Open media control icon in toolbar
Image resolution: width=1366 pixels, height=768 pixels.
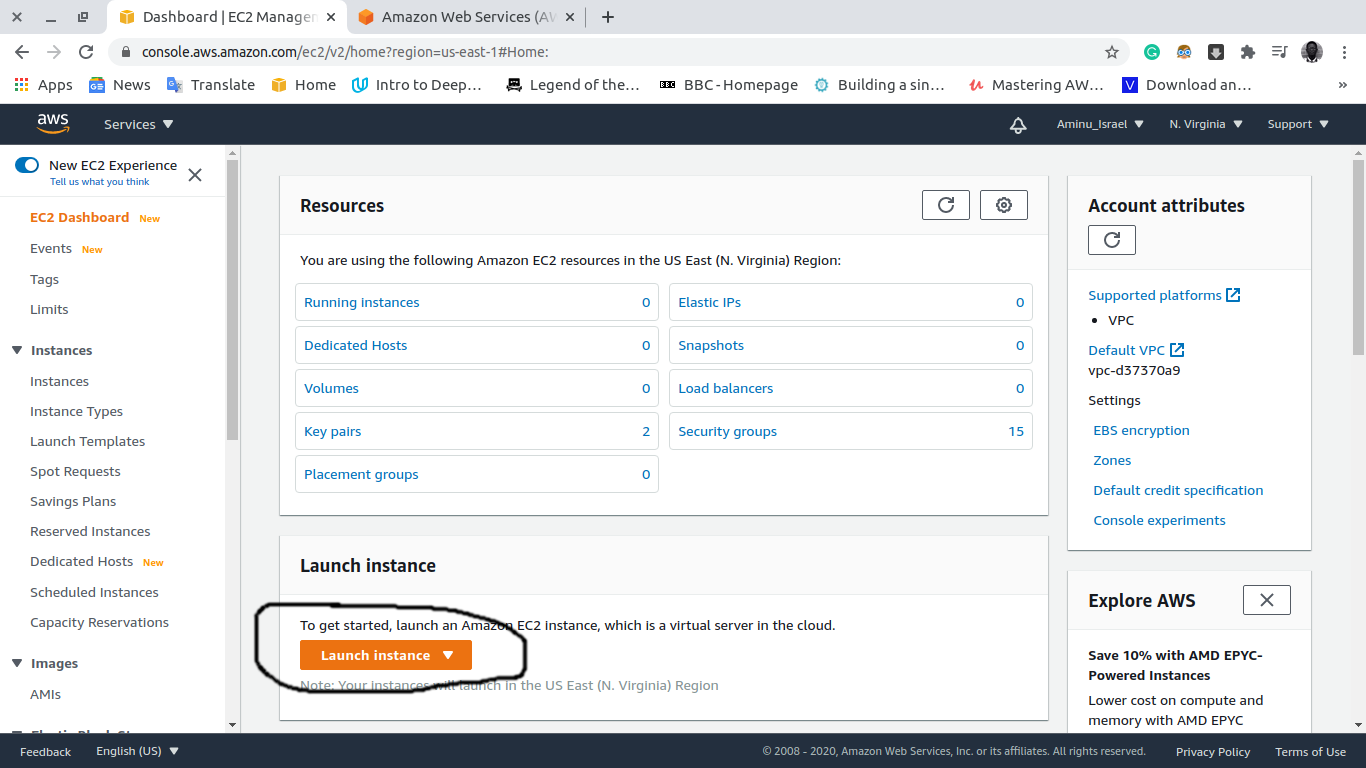[1279, 52]
